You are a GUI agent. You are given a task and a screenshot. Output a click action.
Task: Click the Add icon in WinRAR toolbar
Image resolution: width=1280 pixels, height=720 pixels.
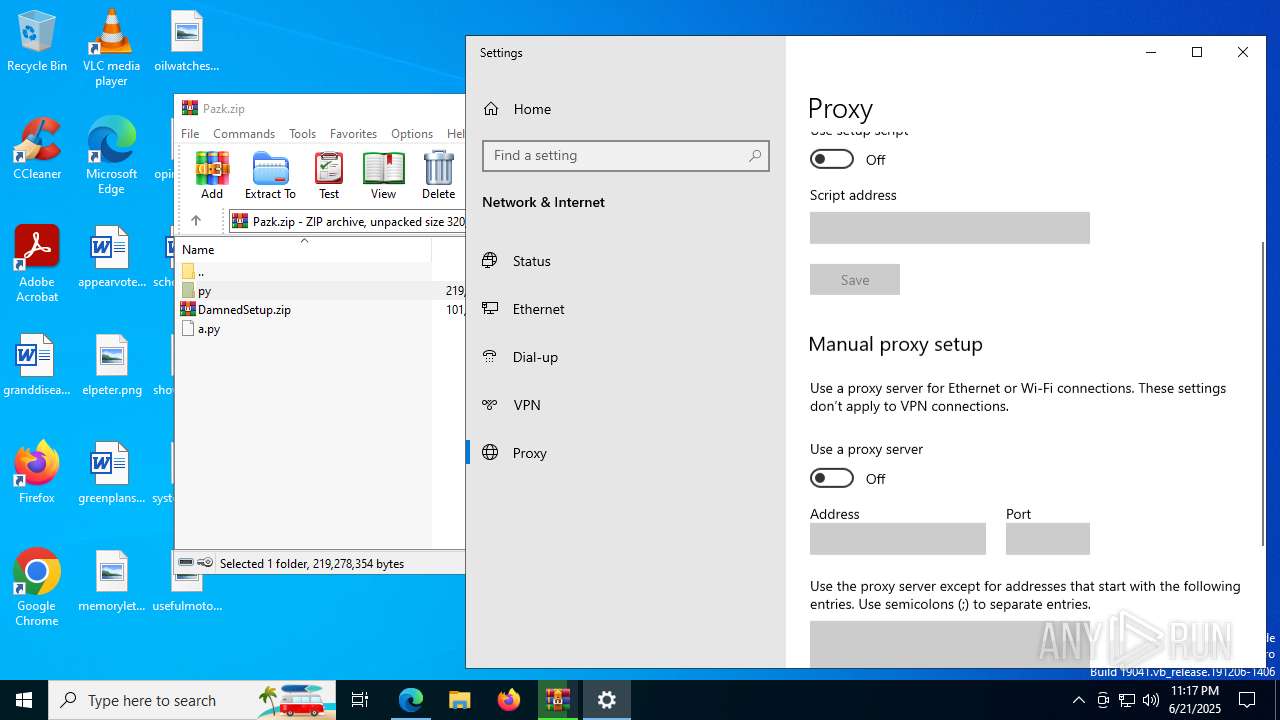pos(212,175)
